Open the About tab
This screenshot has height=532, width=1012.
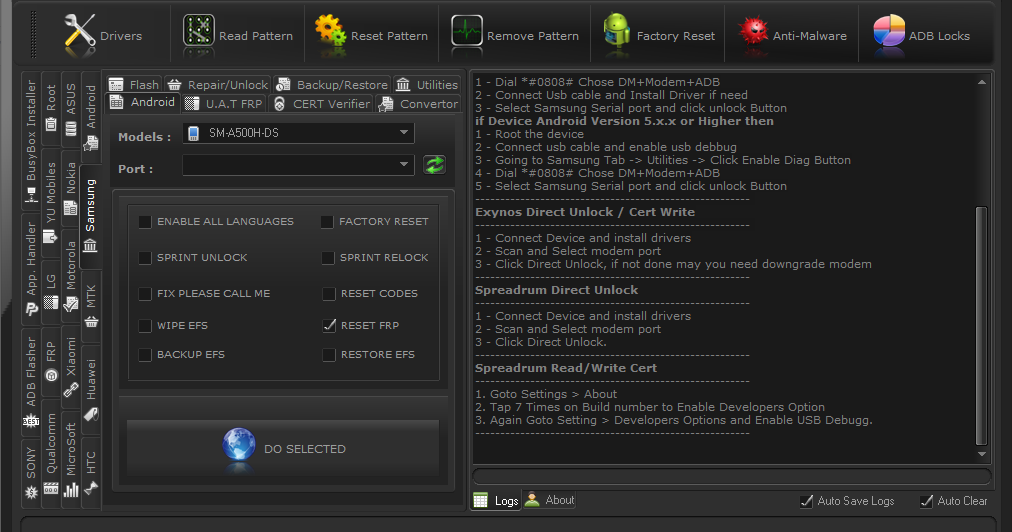tap(549, 500)
